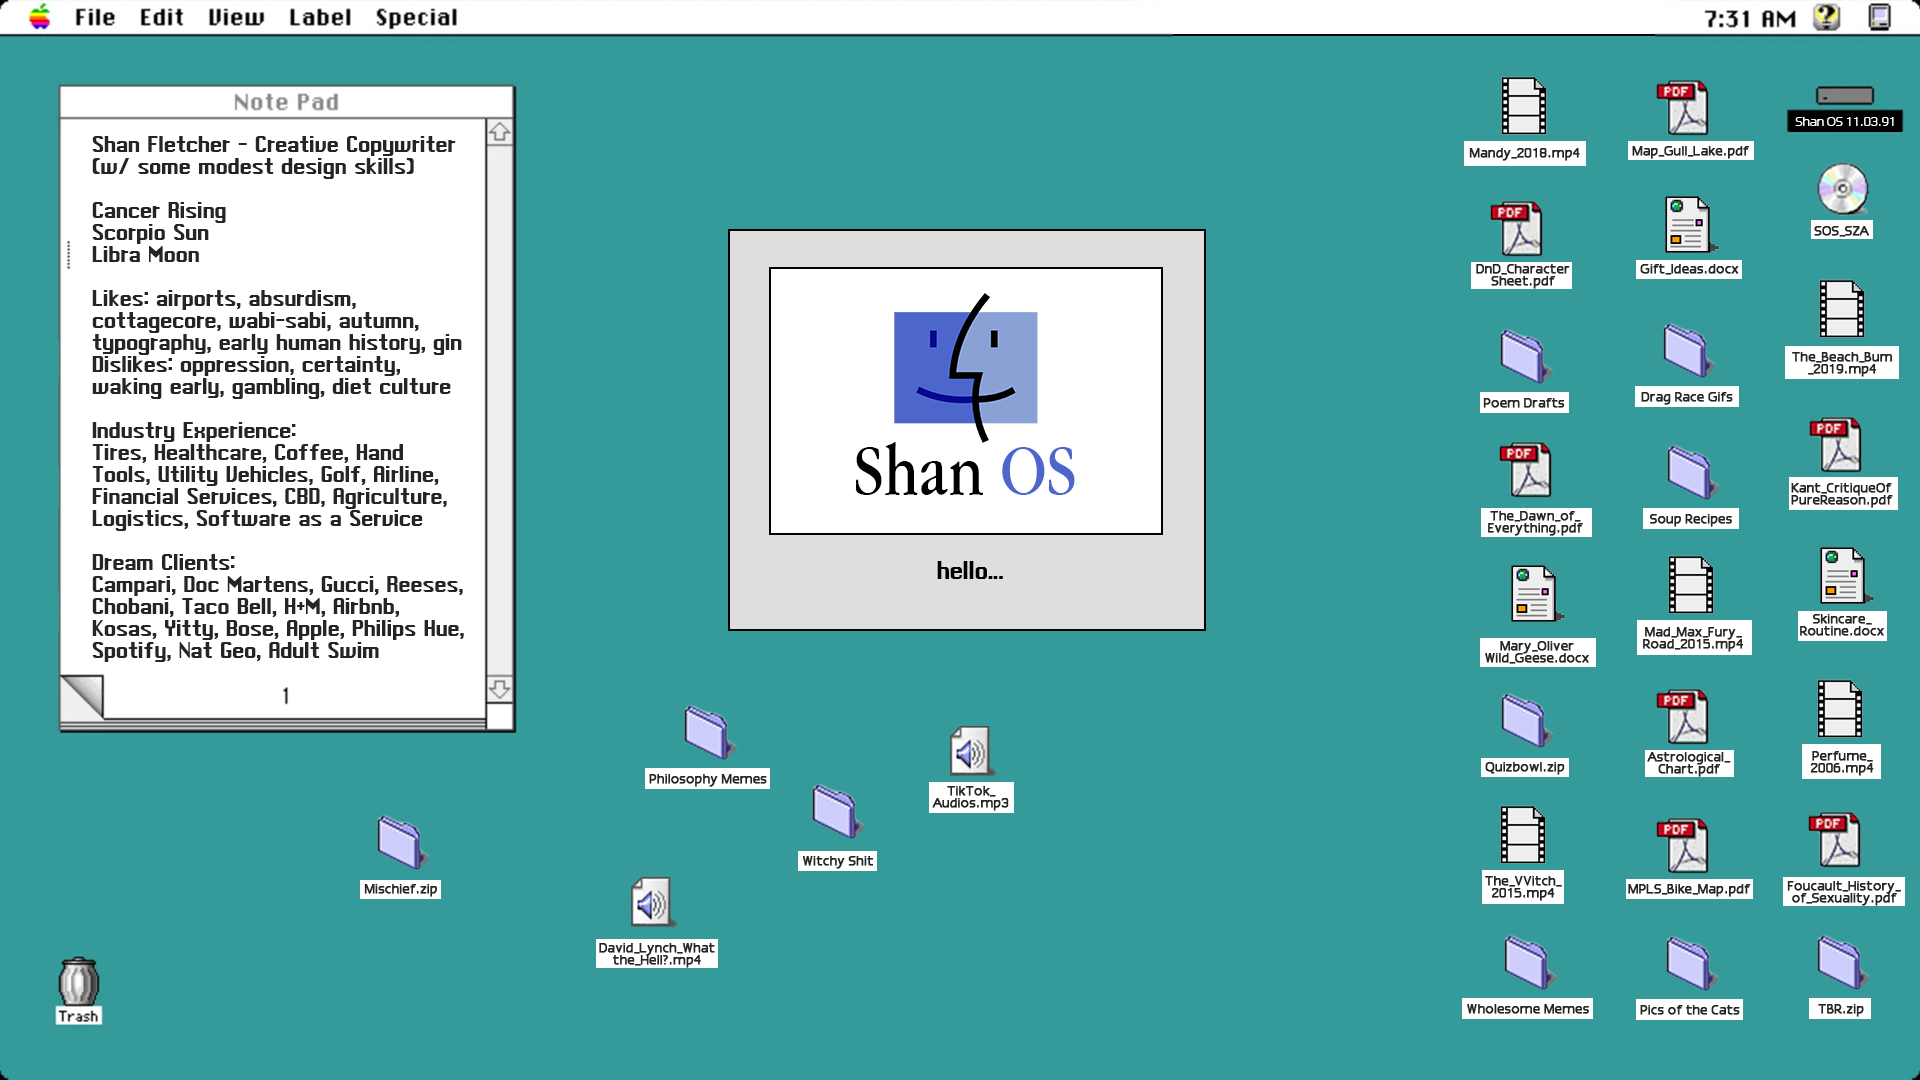Open the Edit menu
Viewport: 1920px width, 1080px height.
click(x=161, y=17)
